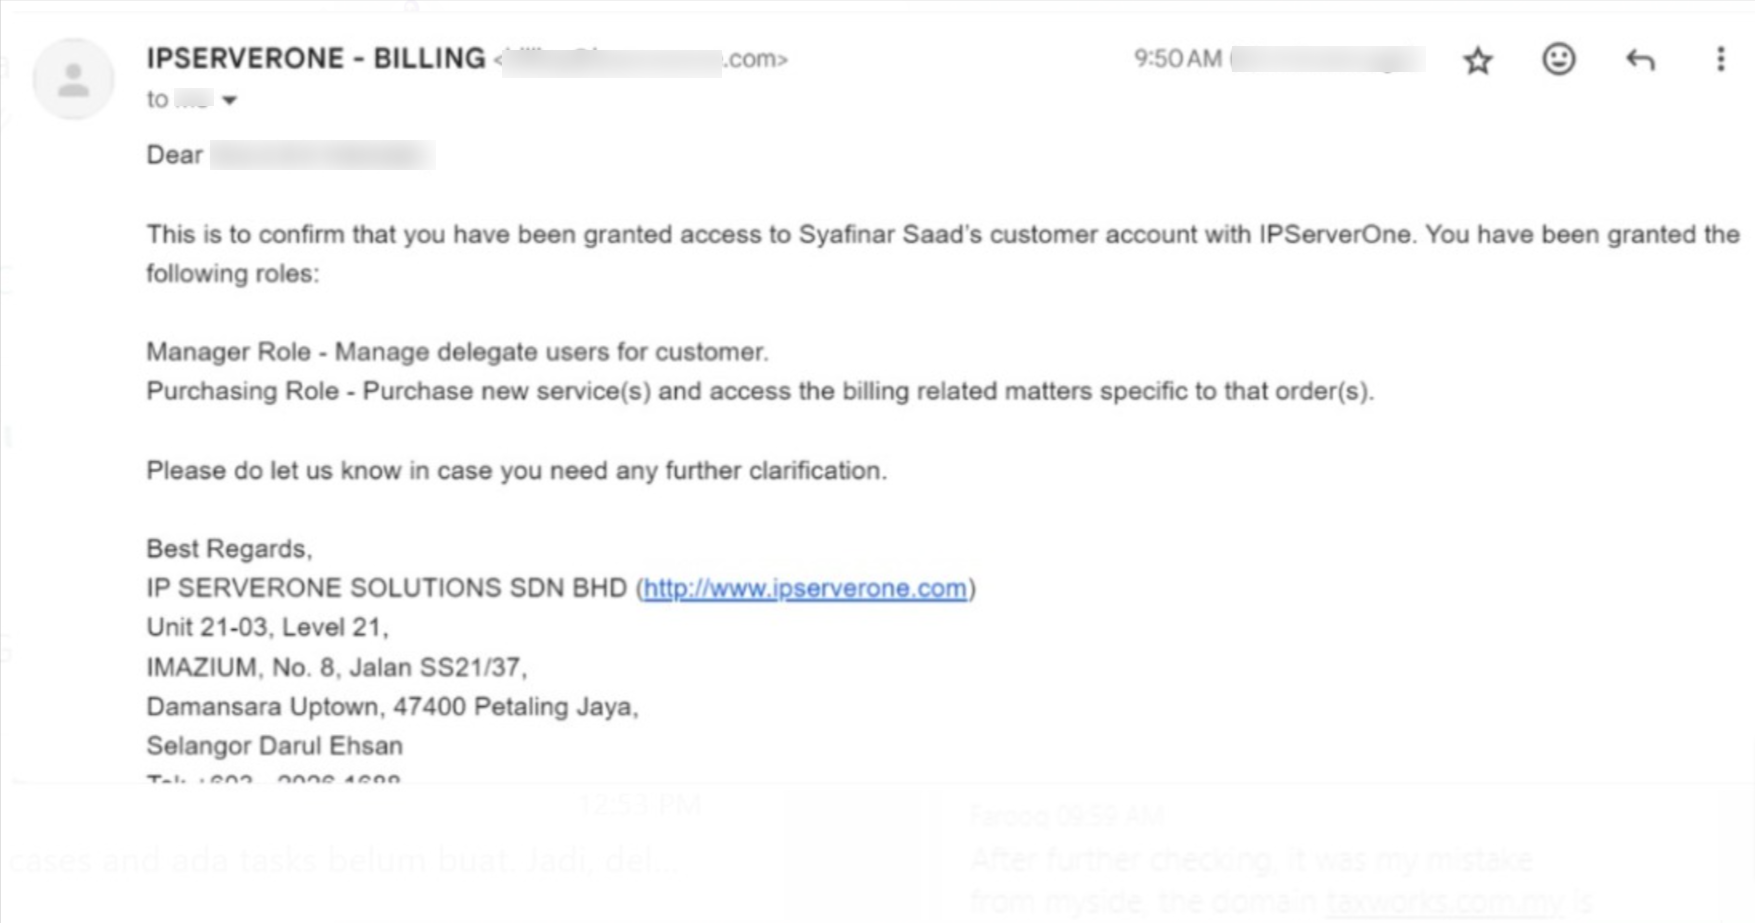The image size is (1755, 923).
Task: Click the "Purchasing Role" description line
Action: point(760,391)
